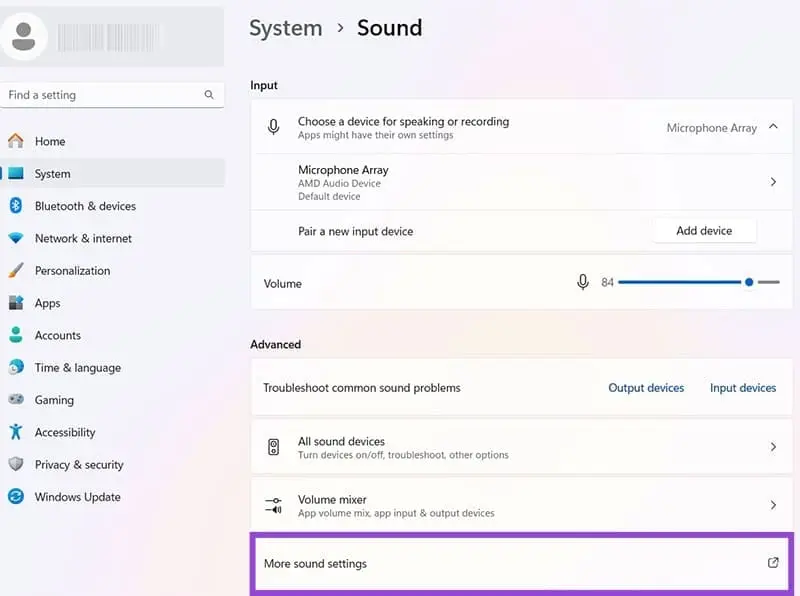Viewport: 800px width, 596px height.
Task: Click the All sound devices speaker icon
Action: [273, 447]
